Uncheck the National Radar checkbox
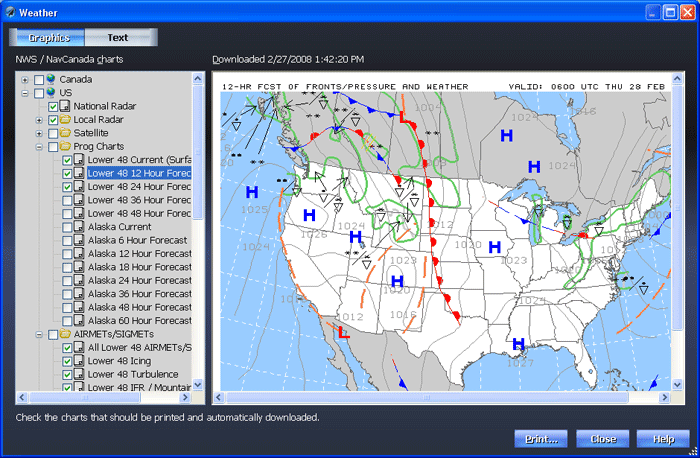The height and width of the screenshot is (458, 700). (x=53, y=106)
